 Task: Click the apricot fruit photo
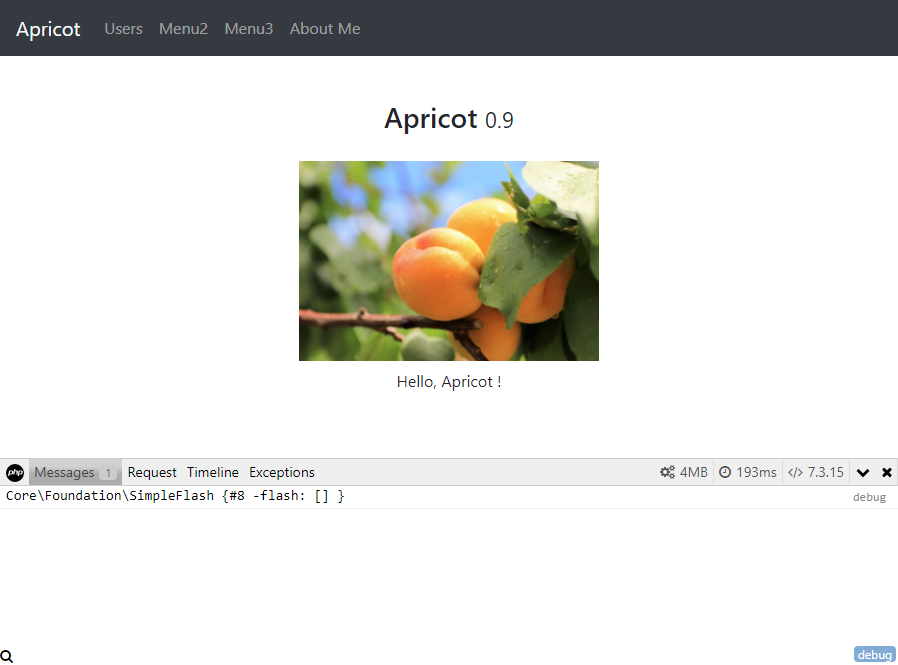449,261
